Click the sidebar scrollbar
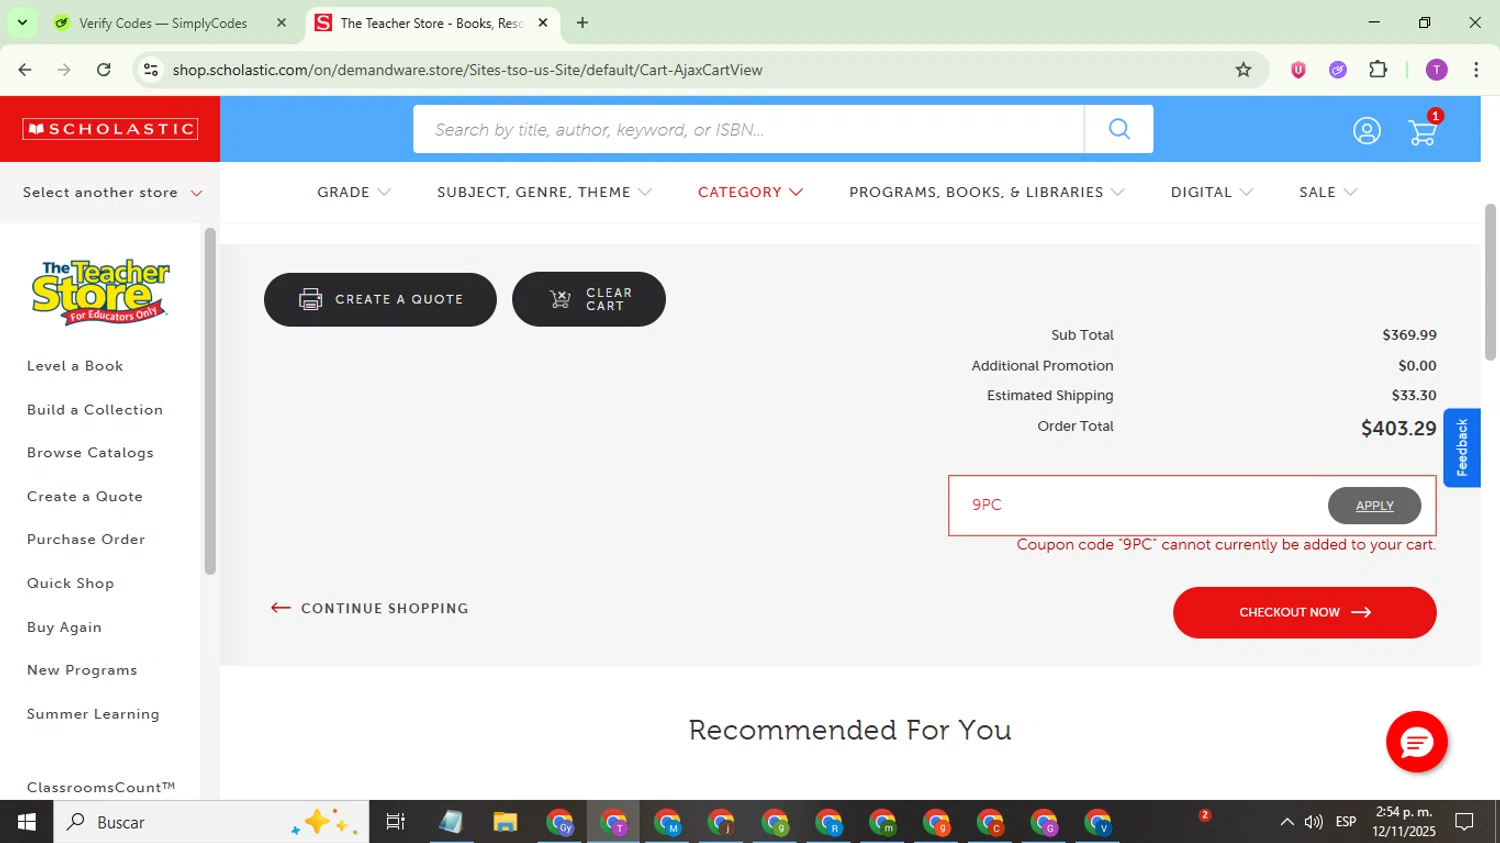 pos(210,401)
